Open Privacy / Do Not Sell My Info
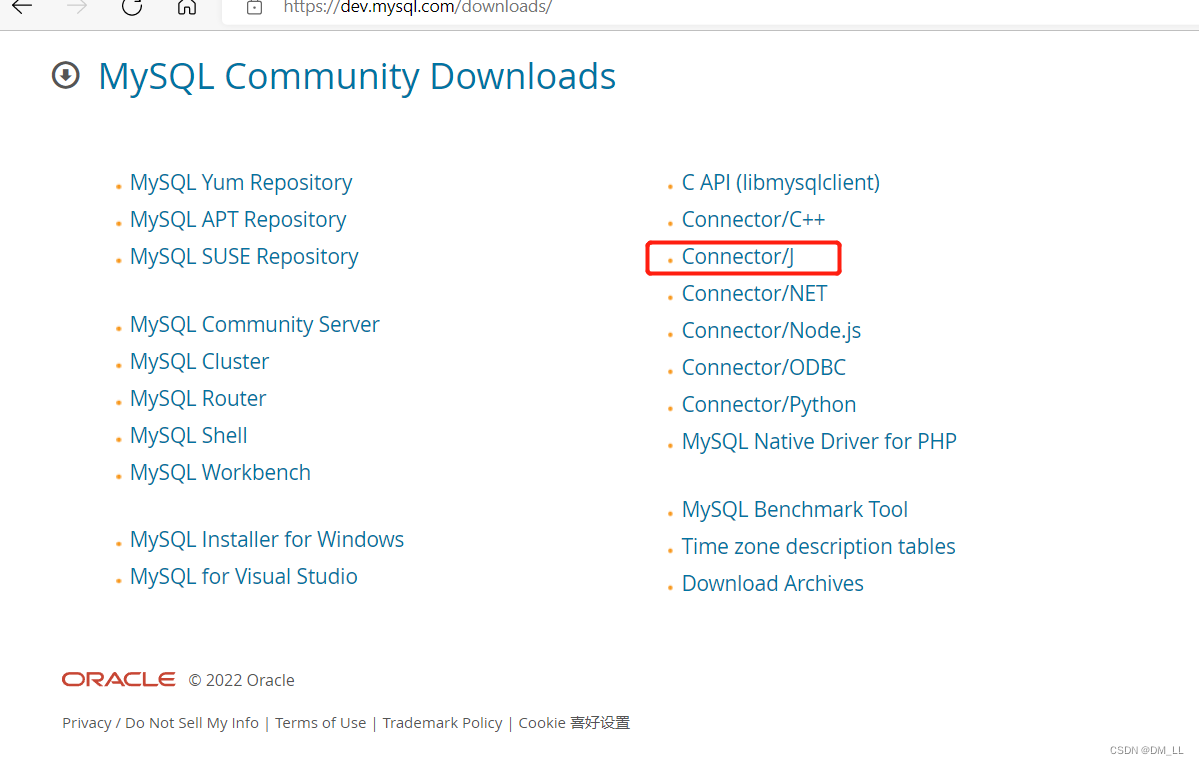The height and width of the screenshot is (765, 1199). coord(161,723)
